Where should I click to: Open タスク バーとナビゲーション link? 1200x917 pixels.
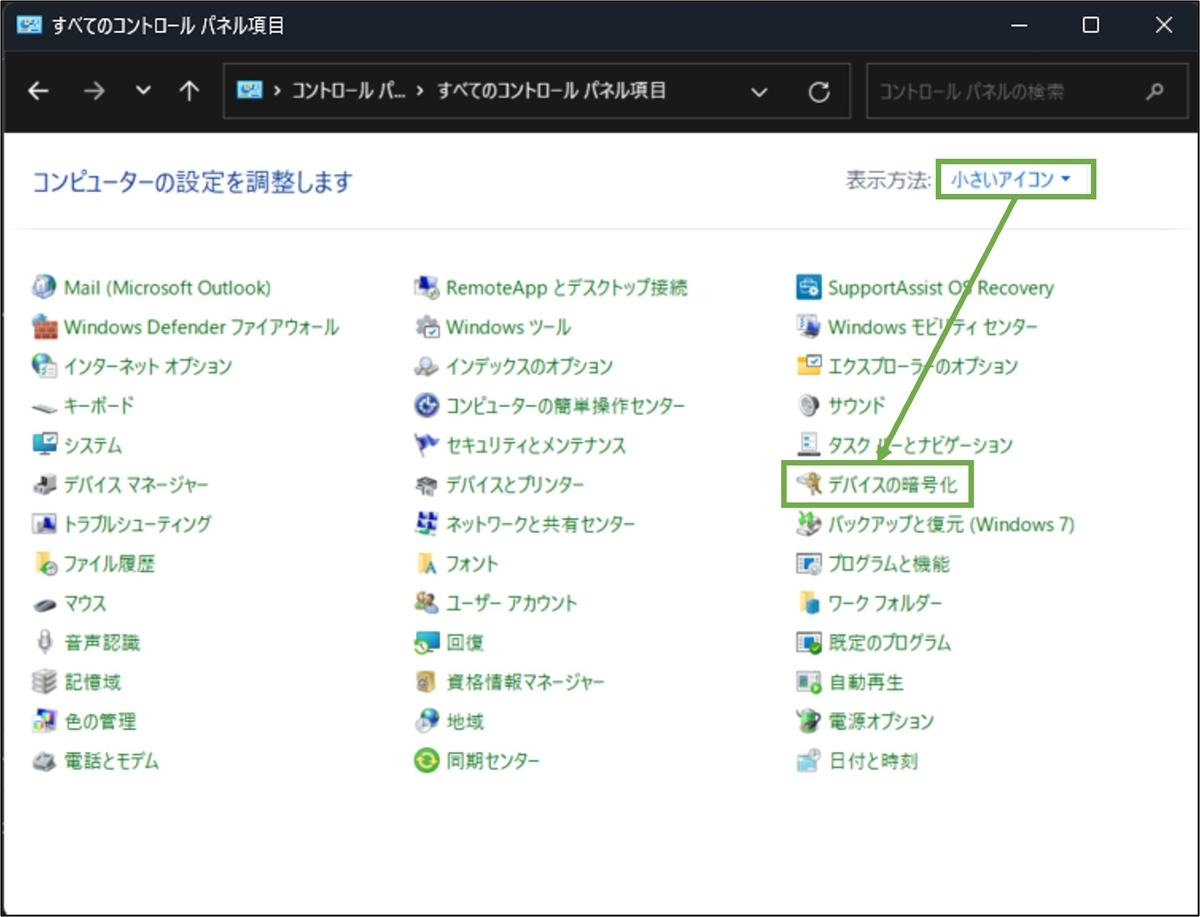click(x=921, y=445)
